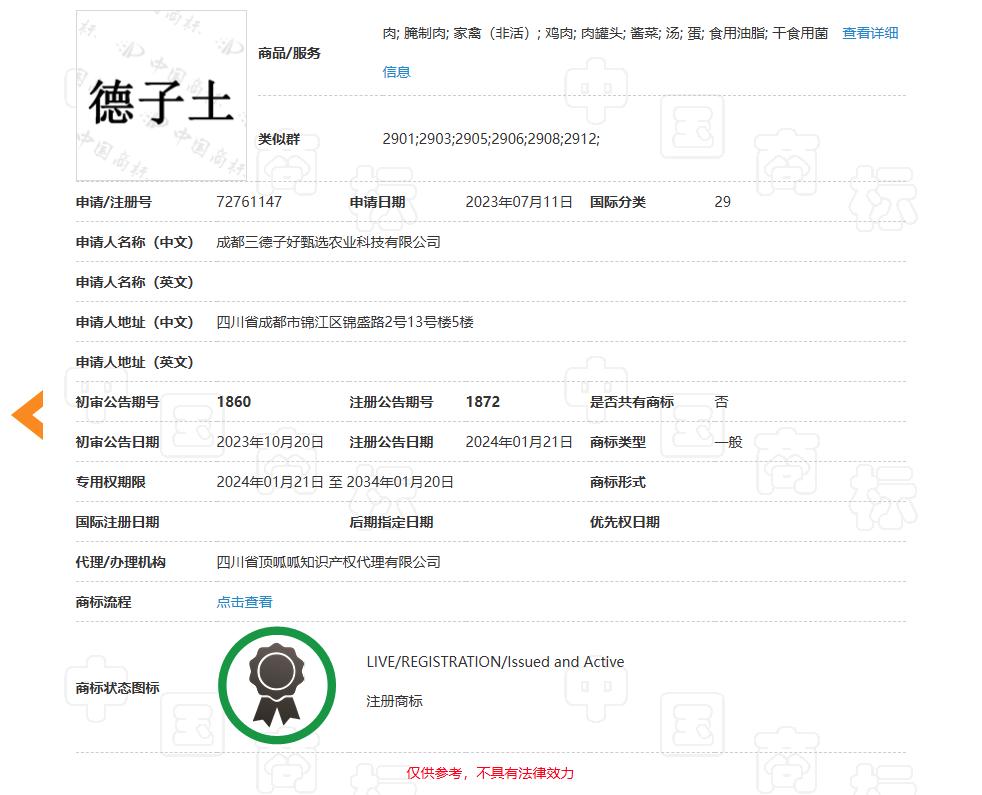Click 点击查看 to view trademark process

[x=244, y=602]
